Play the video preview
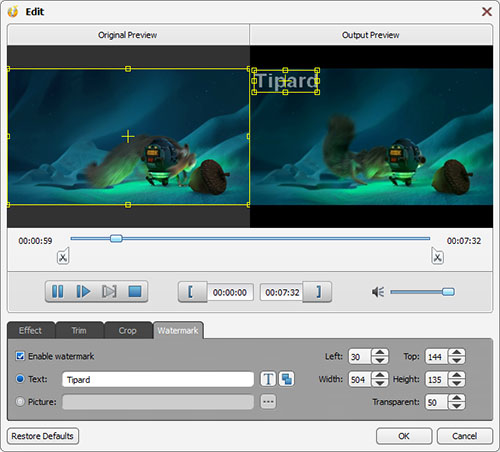Image resolution: width=500 pixels, height=452 pixels. tap(83, 291)
